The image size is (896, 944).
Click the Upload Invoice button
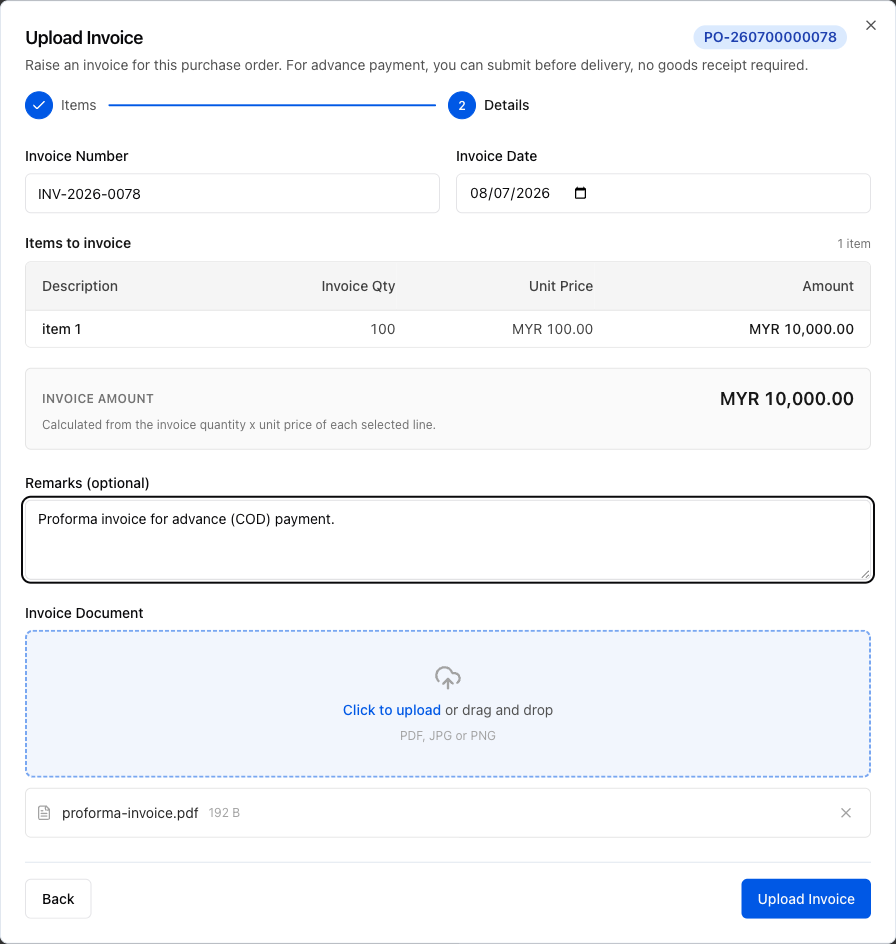(x=806, y=899)
